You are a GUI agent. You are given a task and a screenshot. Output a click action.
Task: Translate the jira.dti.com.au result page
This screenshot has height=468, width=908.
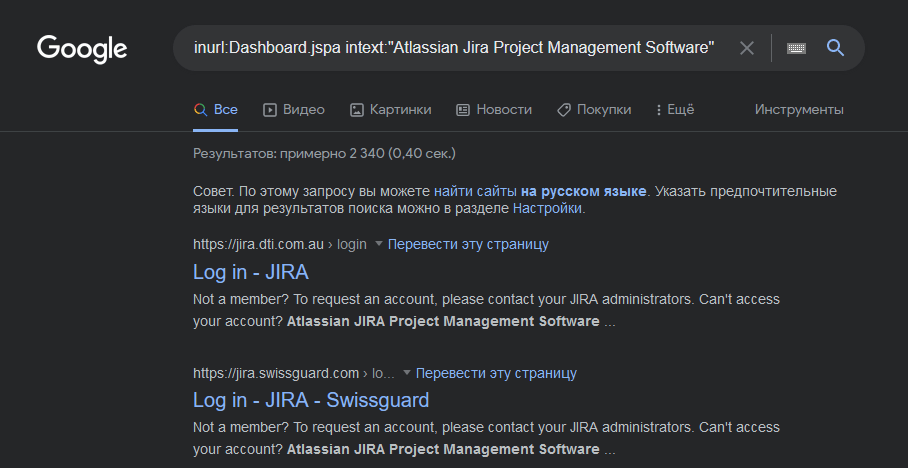468,244
